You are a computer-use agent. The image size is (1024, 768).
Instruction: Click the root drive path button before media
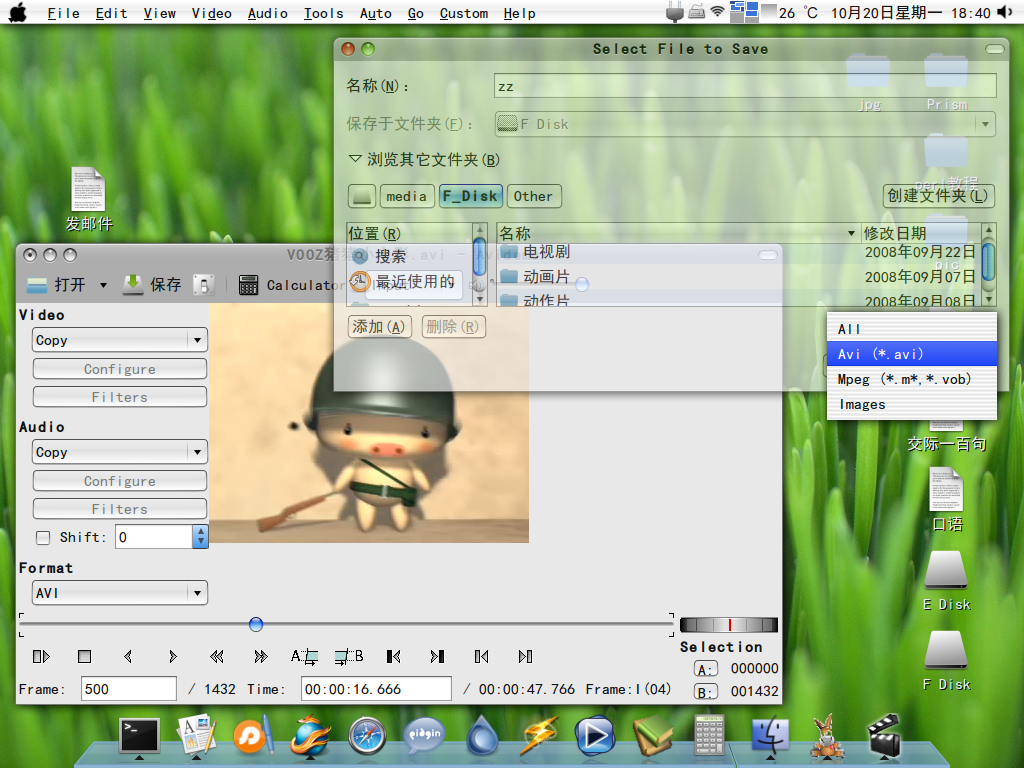click(362, 196)
